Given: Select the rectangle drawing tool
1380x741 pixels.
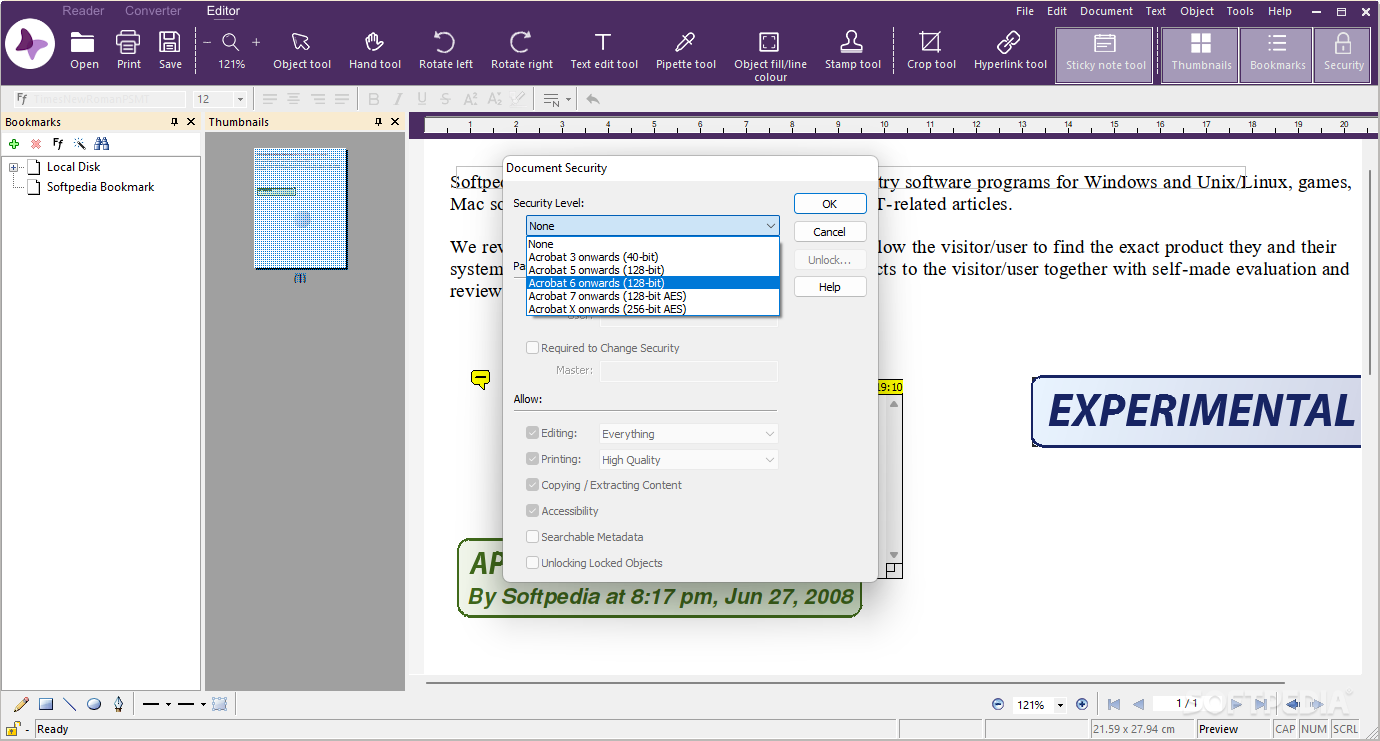Looking at the screenshot, I should point(46,704).
